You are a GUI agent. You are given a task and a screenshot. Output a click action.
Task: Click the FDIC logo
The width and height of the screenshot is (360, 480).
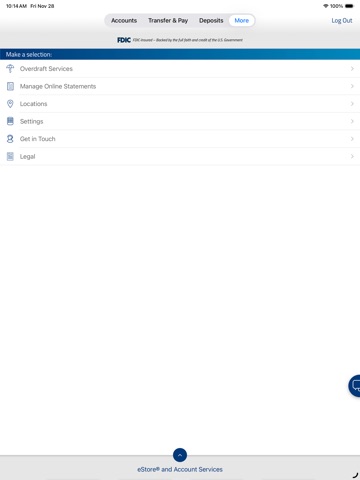[124, 40]
